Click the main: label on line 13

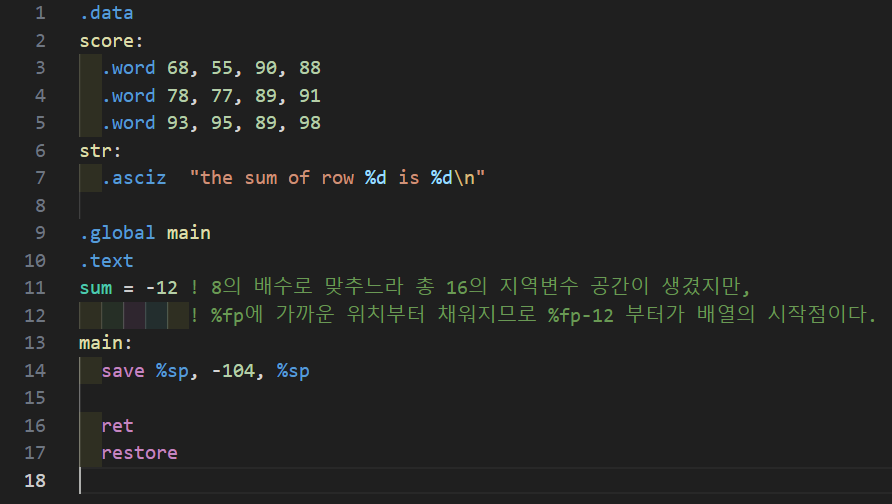coord(106,343)
